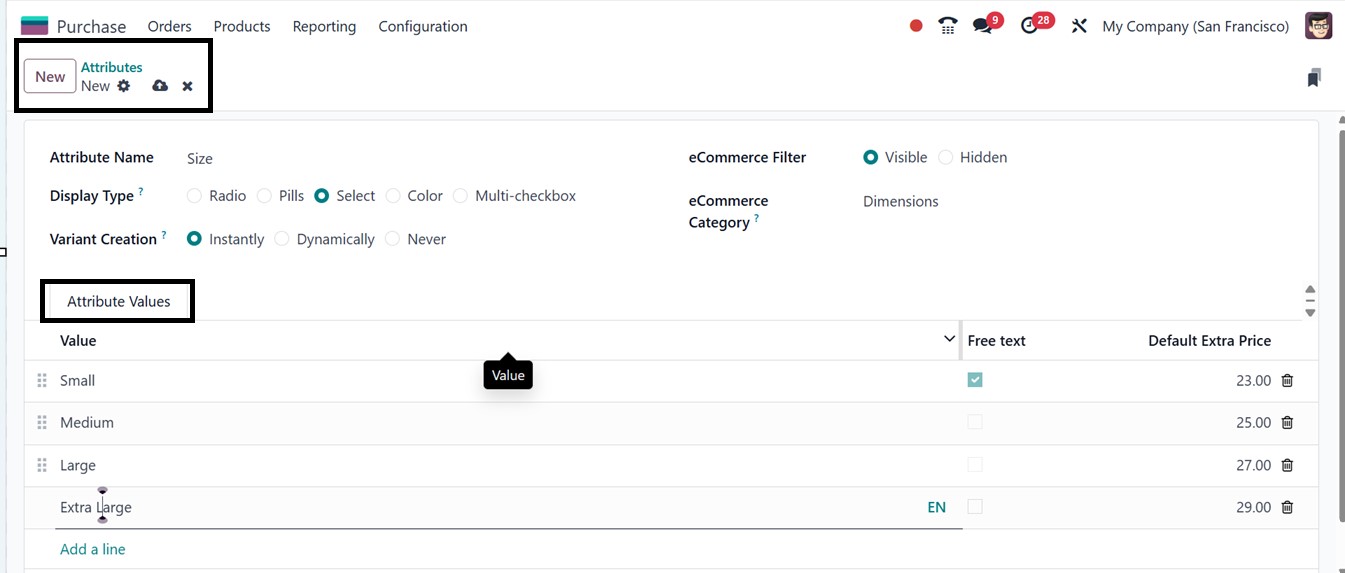
Task: Click the New button
Action: 50,77
